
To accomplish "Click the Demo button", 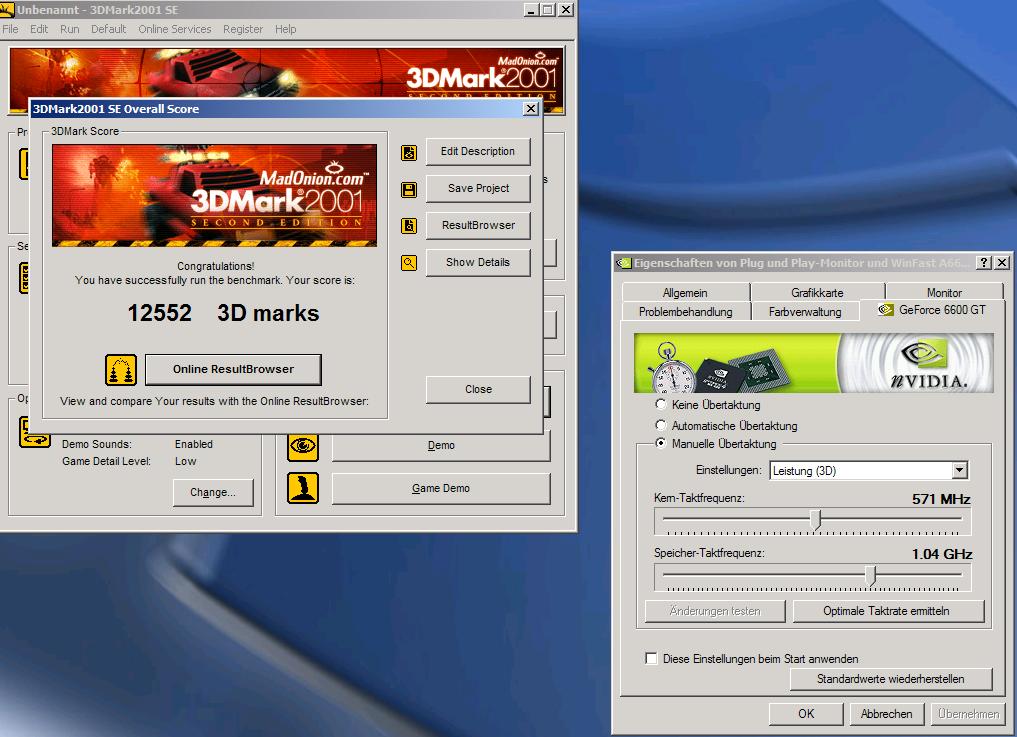I will 441,446.
